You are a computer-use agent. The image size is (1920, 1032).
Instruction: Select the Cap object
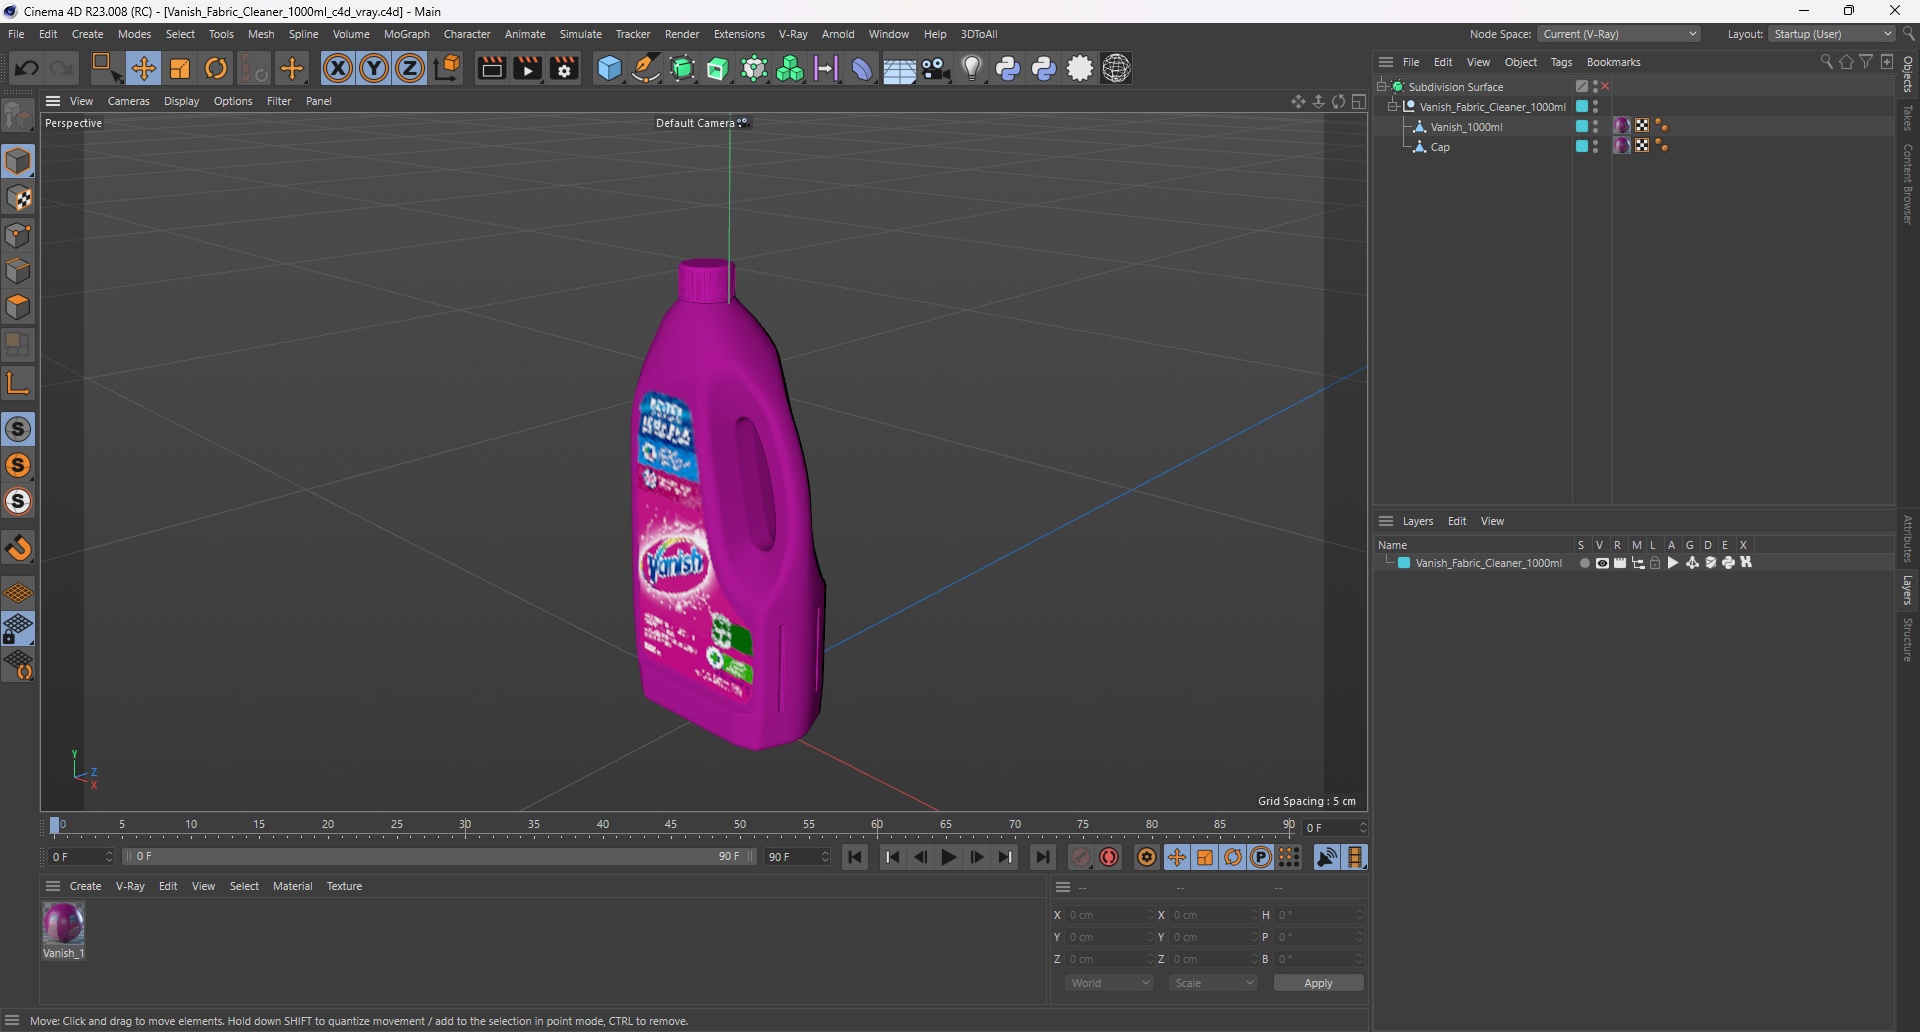1439,146
